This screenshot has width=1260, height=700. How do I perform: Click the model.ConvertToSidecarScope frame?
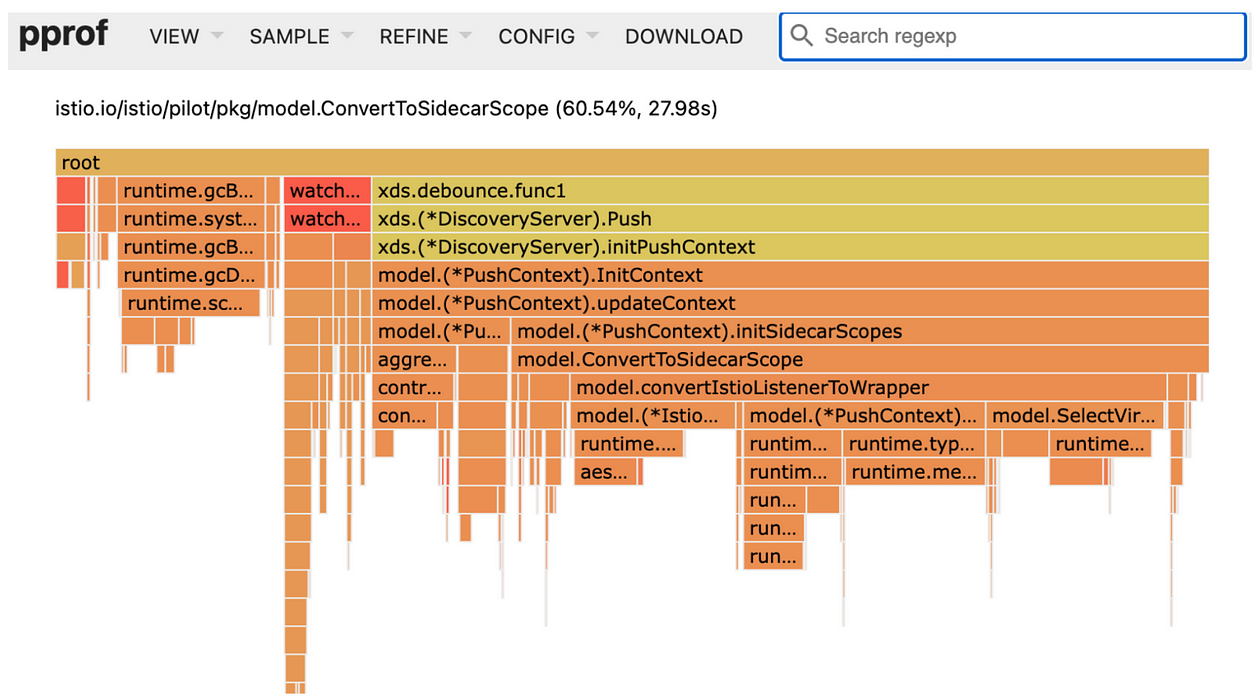pyautogui.click(x=859, y=359)
